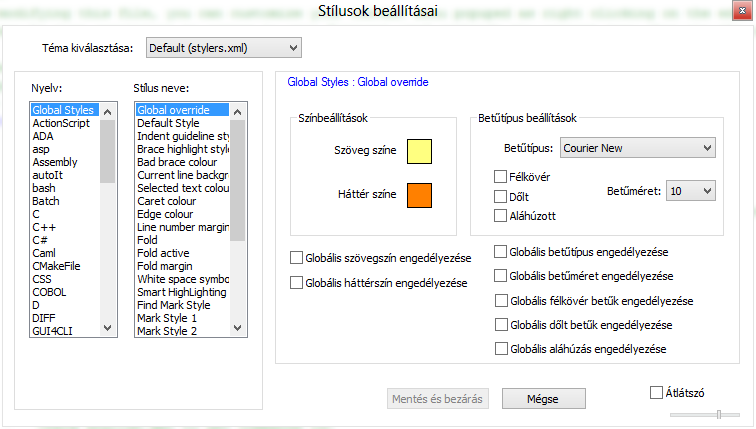Click the Mentés és bezárás button
Viewport: 756px width, 429px height.
pyautogui.click(x=438, y=399)
